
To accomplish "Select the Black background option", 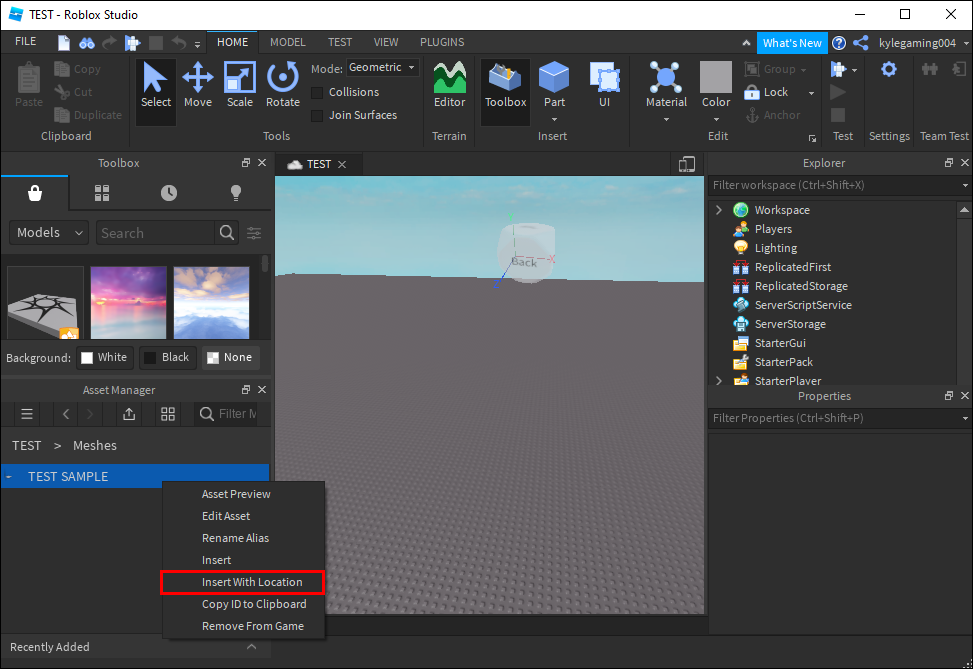I will (166, 357).
